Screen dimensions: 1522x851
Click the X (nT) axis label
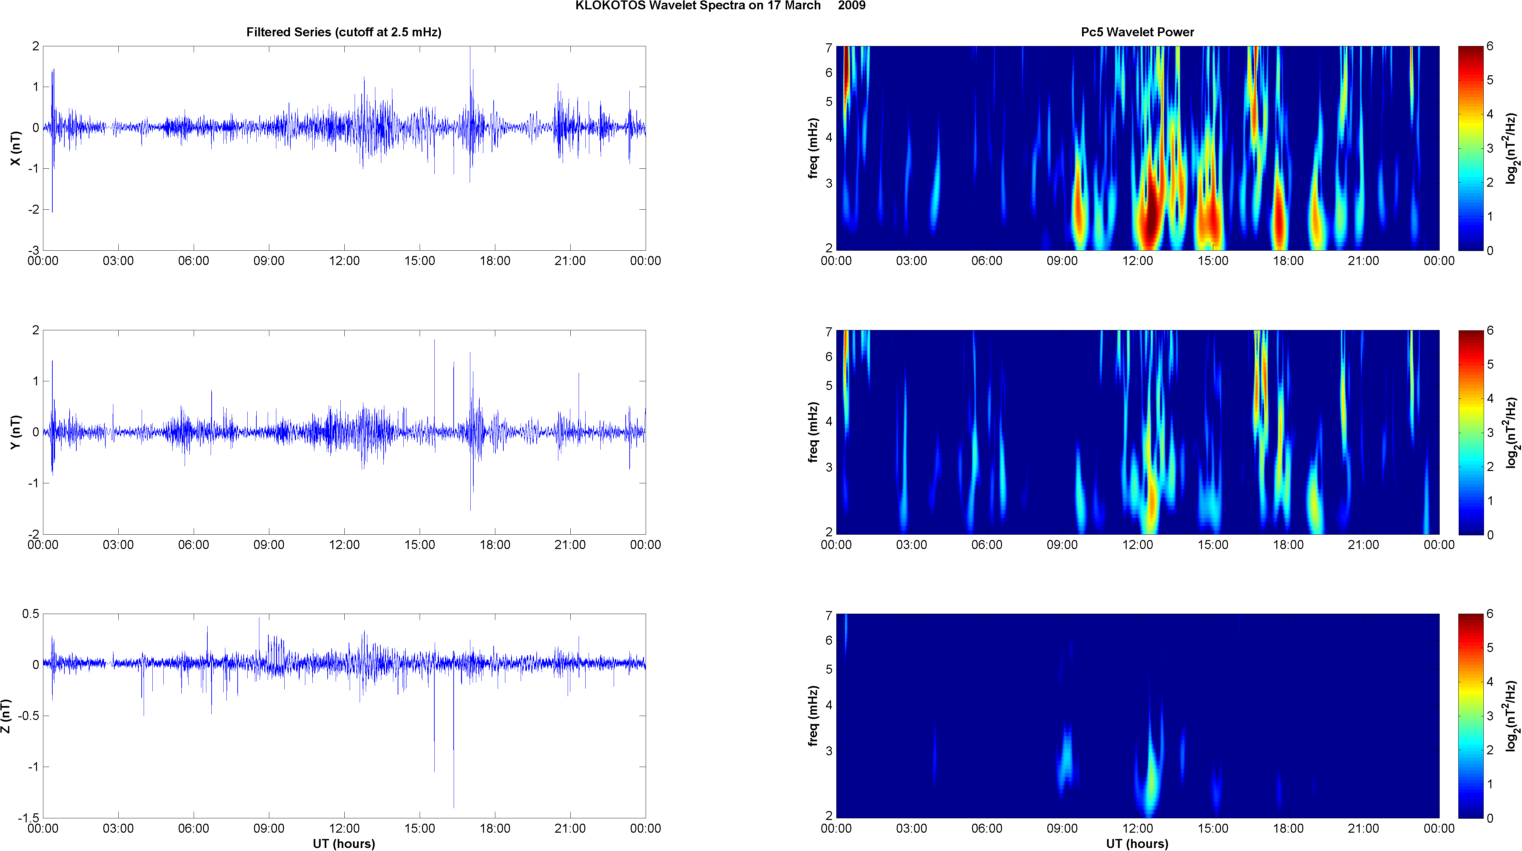(15, 148)
